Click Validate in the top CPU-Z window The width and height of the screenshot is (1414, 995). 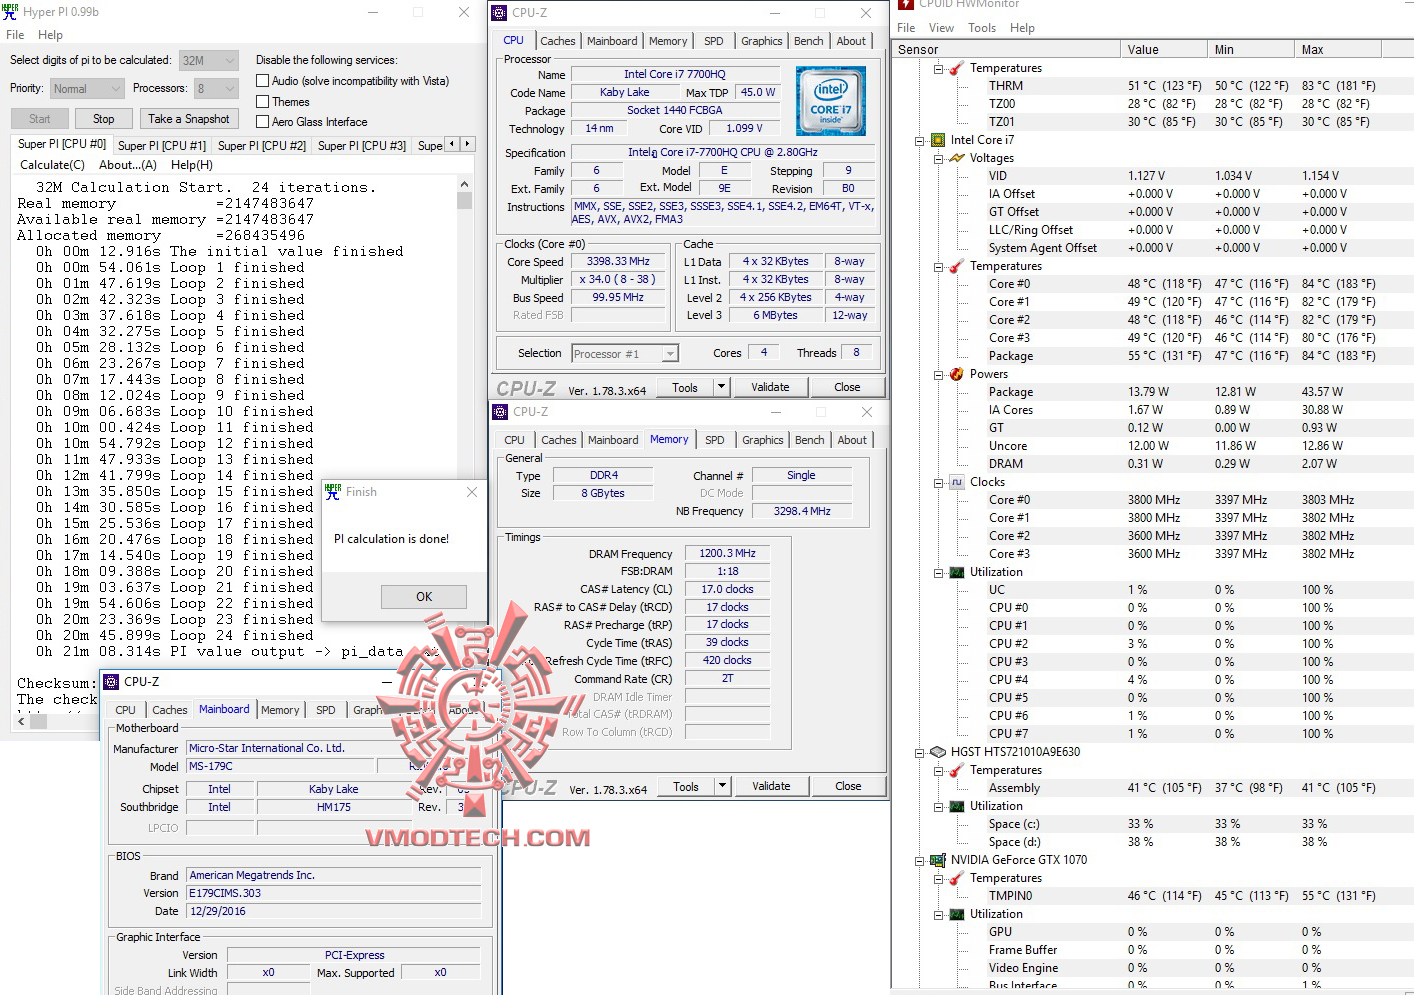coord(770,387)
